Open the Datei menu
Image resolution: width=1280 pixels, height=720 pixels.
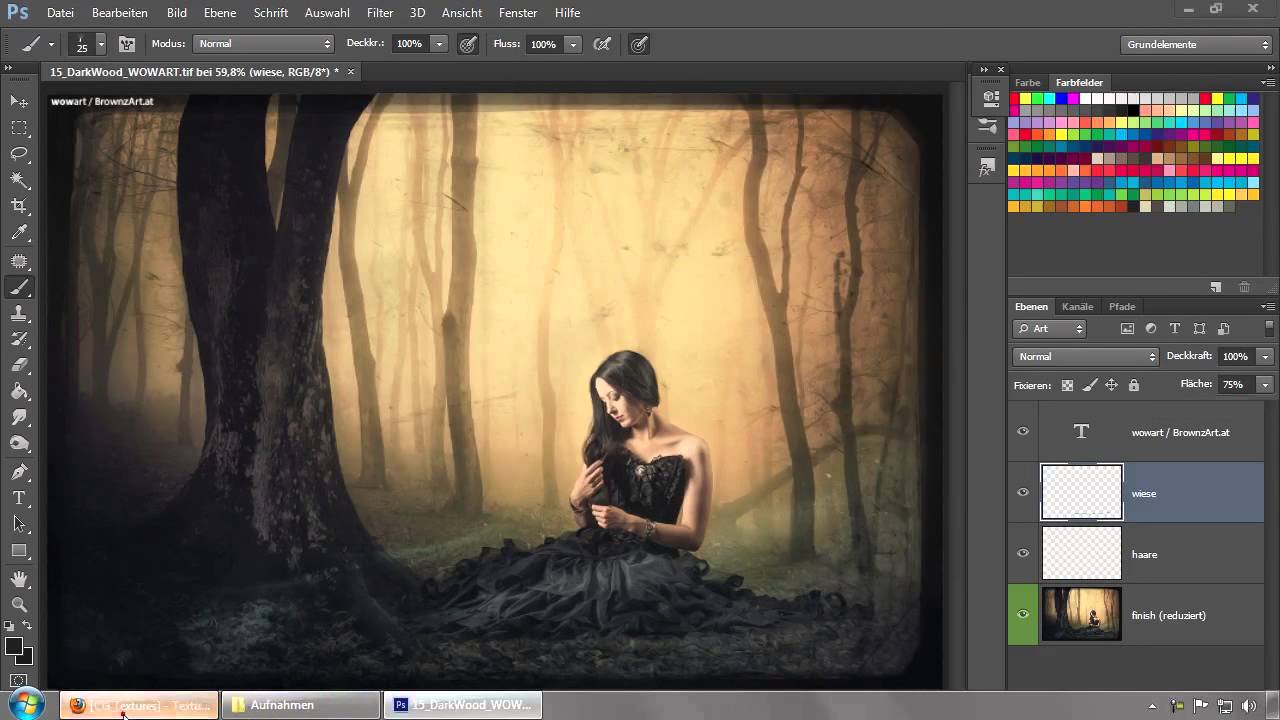coord(60,13)
